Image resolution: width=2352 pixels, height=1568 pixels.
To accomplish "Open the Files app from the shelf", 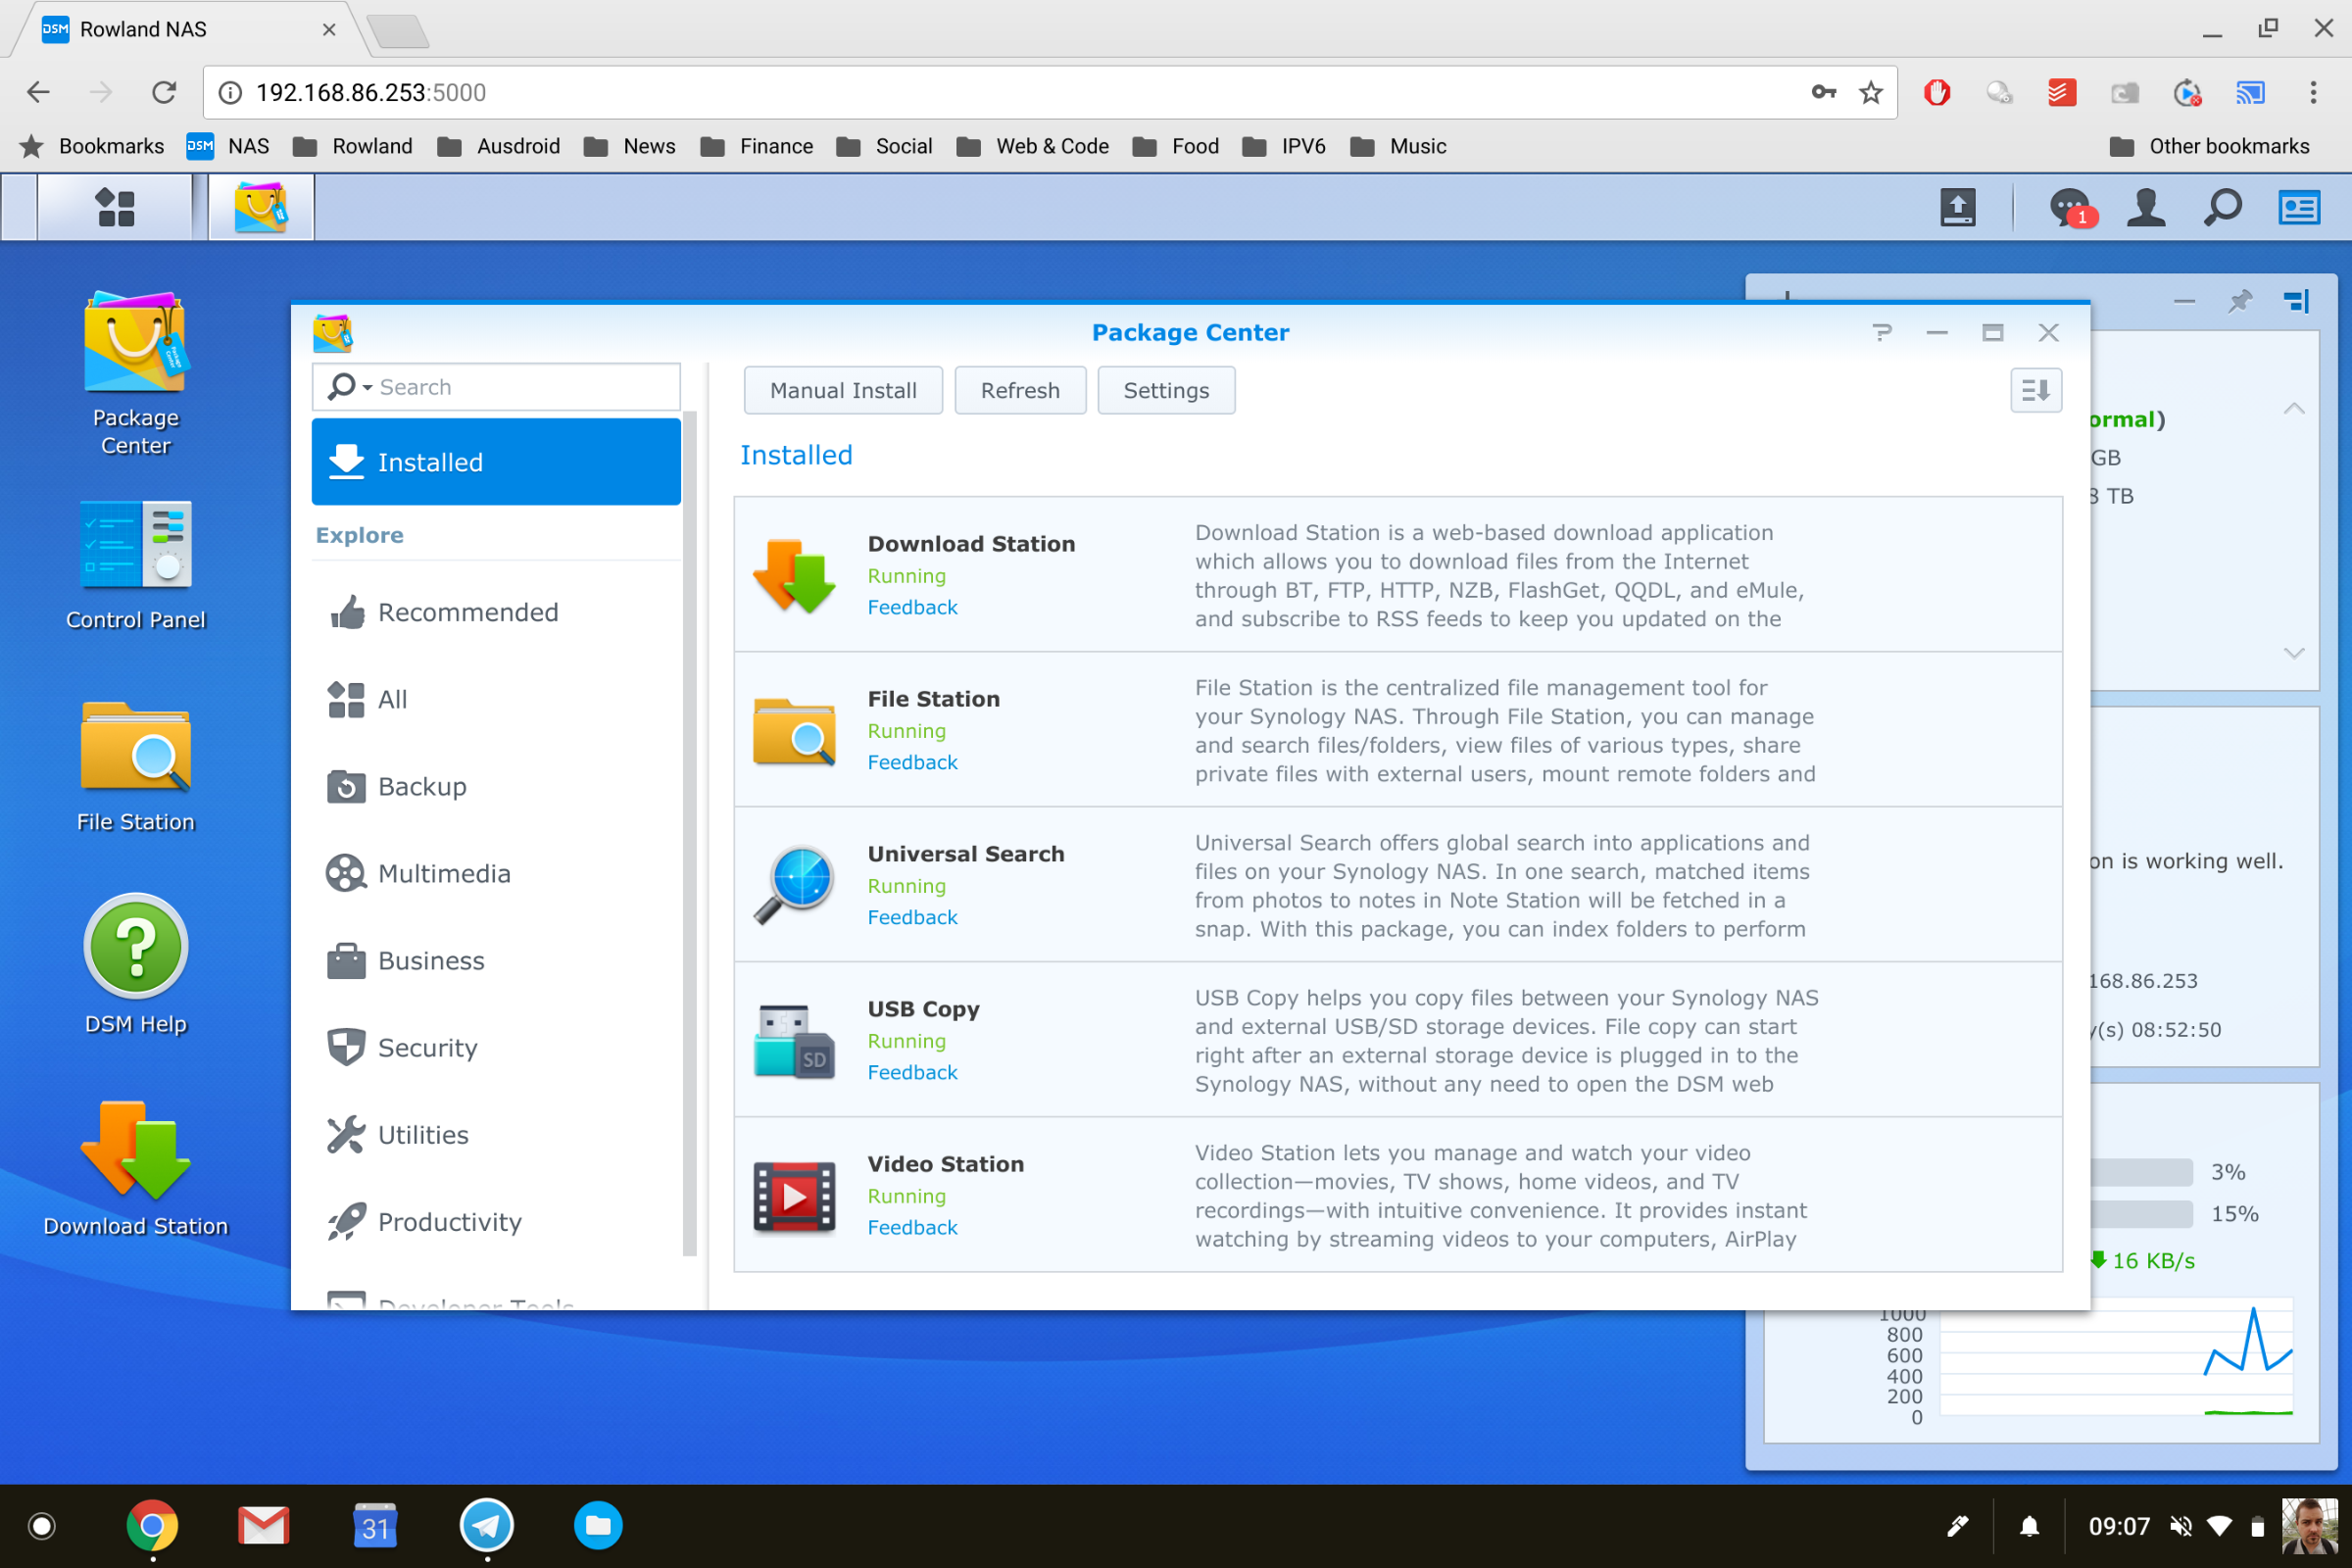I will 598,1525.
